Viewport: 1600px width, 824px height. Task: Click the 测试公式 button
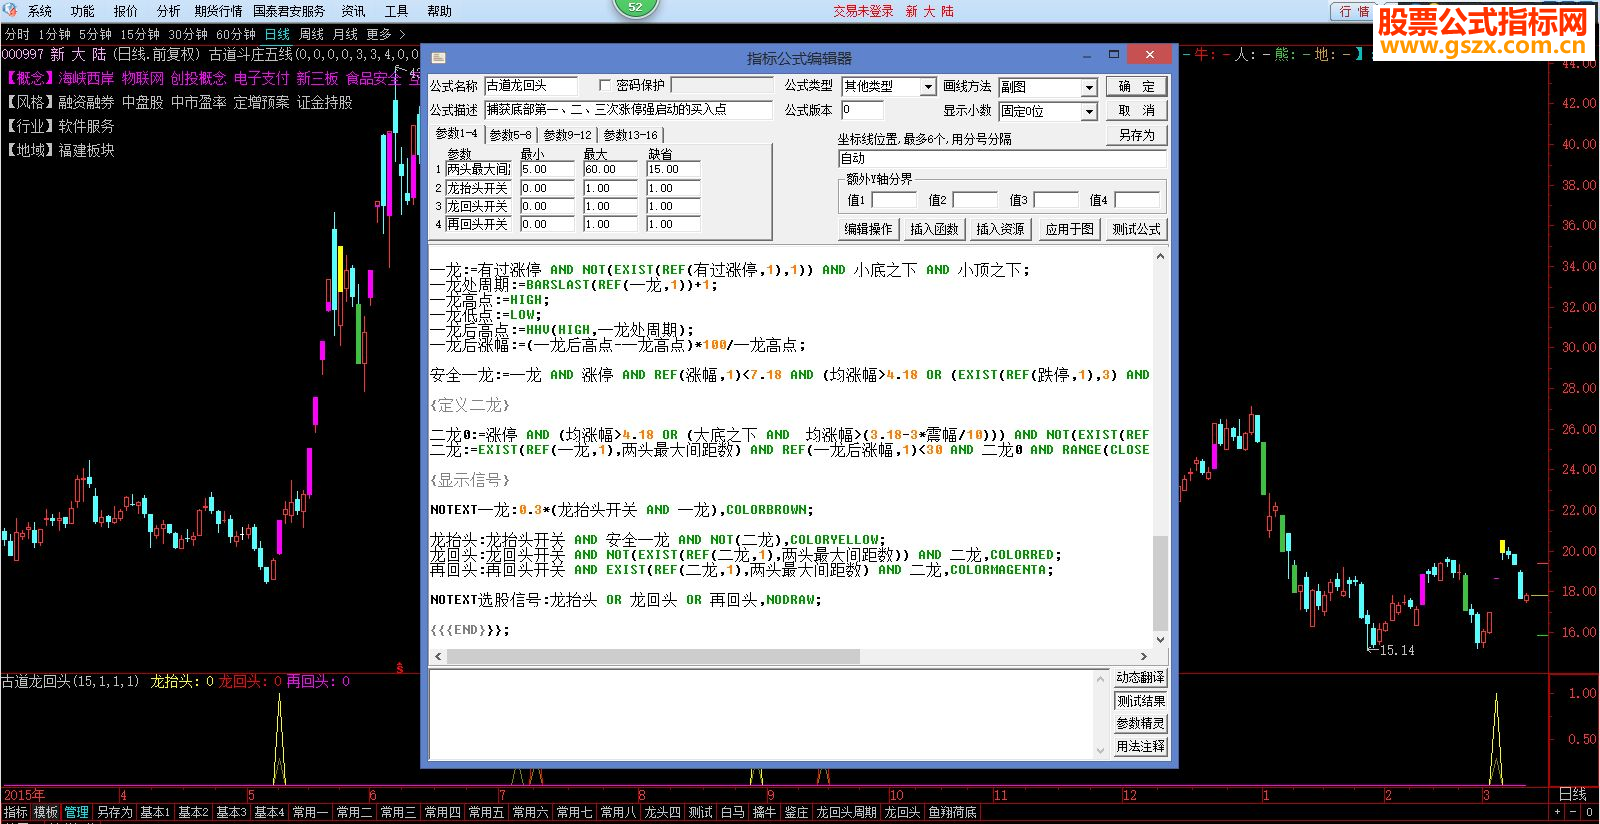tap(1136, 229)
